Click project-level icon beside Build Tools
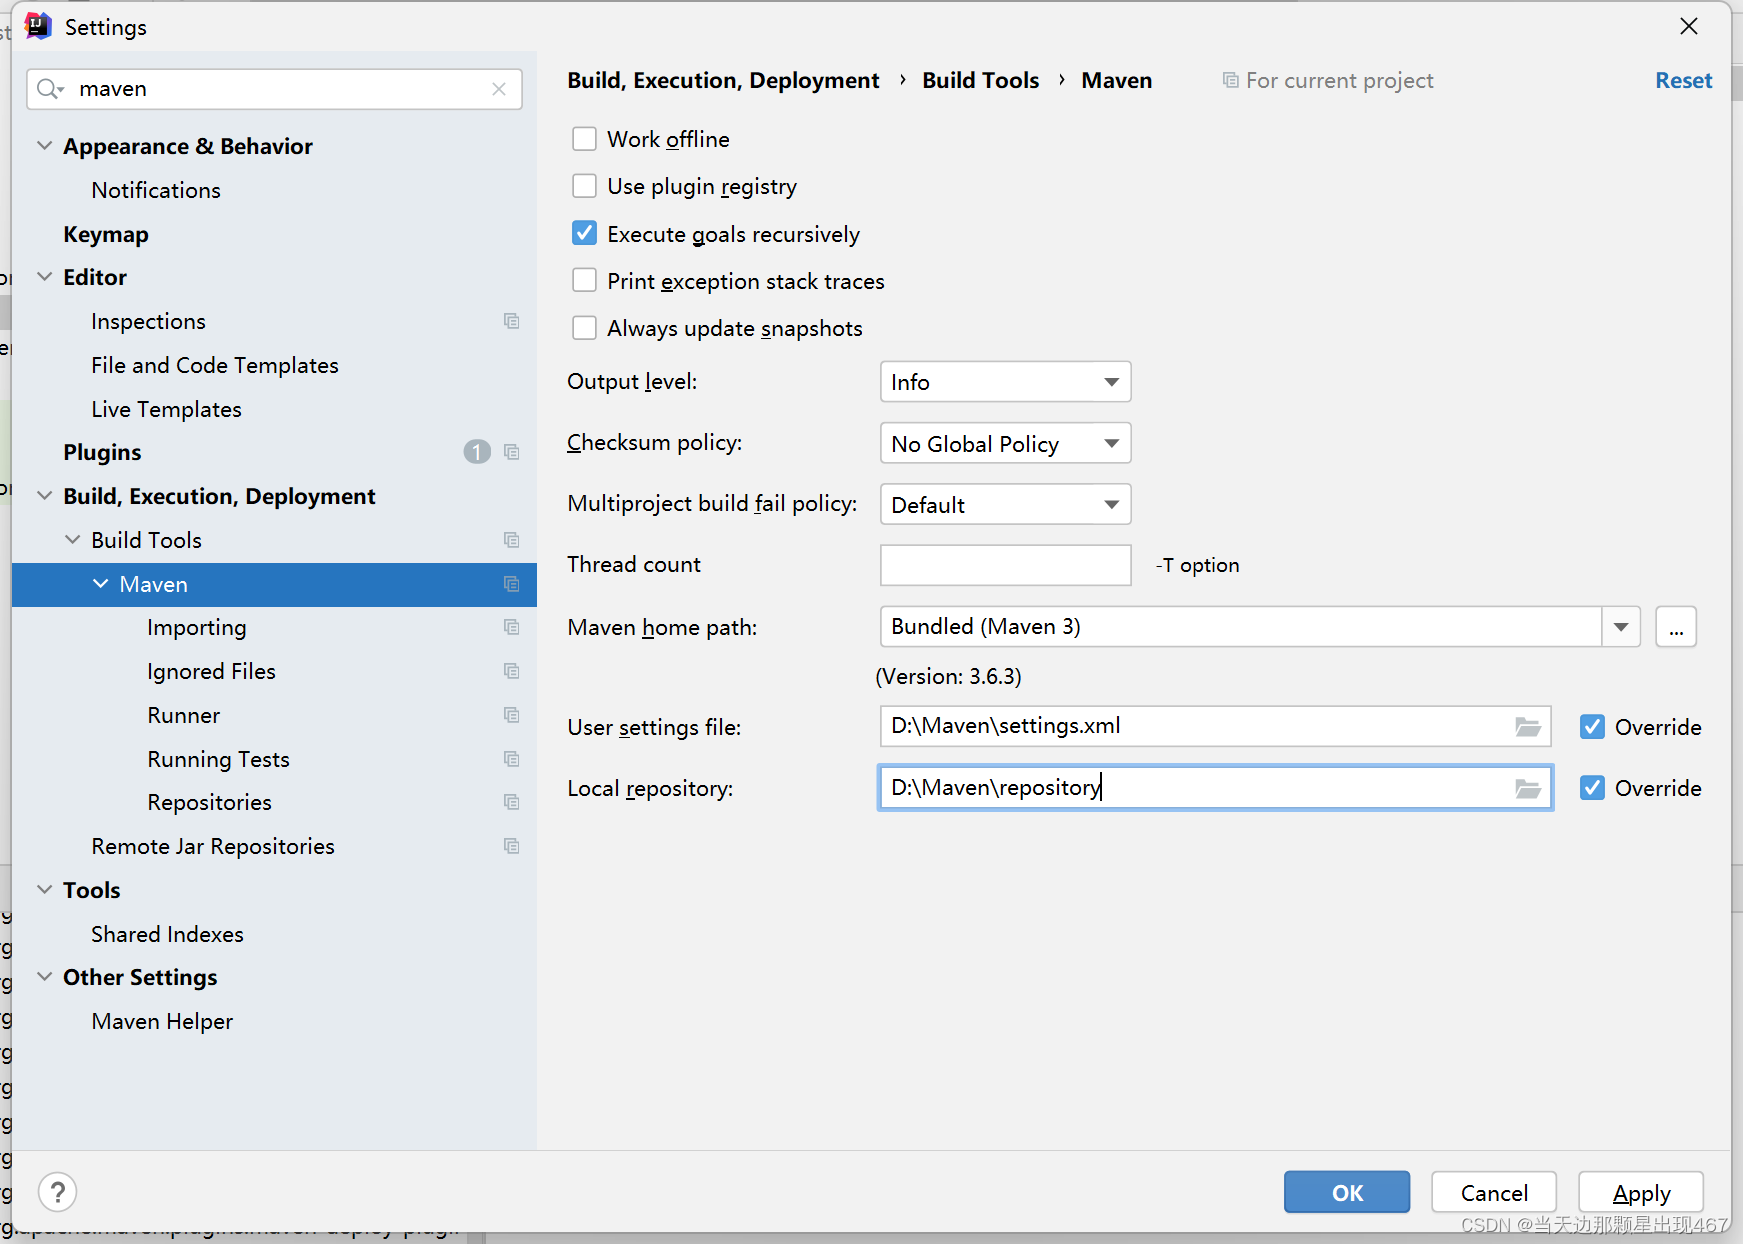Image resolution: width=1743 pixels, height=1244 pixels. tap(512, 540)
